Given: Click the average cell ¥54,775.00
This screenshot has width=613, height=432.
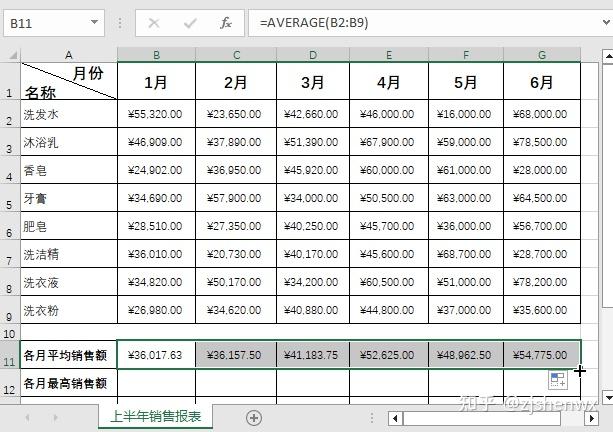Looking at the screenshot, I should pos(542,355).
